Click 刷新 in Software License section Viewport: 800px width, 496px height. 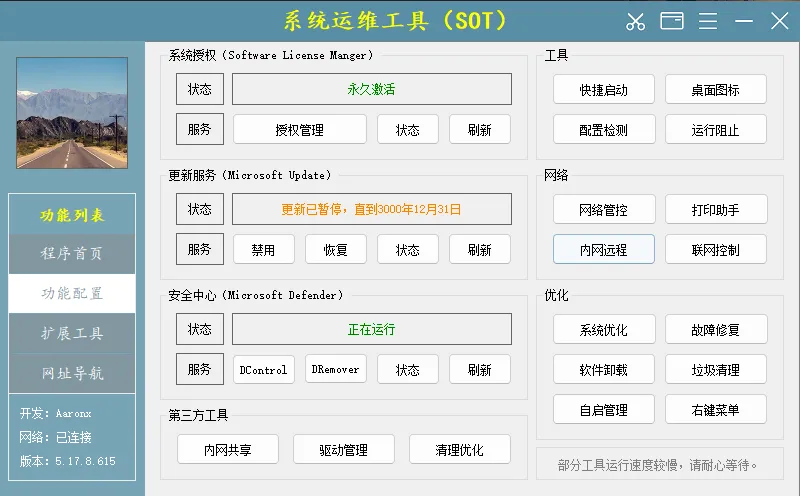coord(480,130)
